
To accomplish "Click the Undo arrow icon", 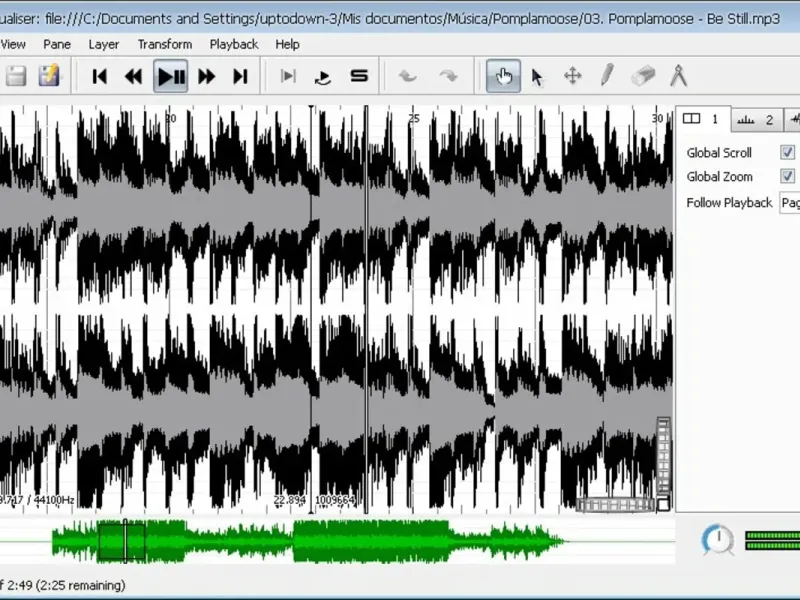I will [x=408, y=77].
